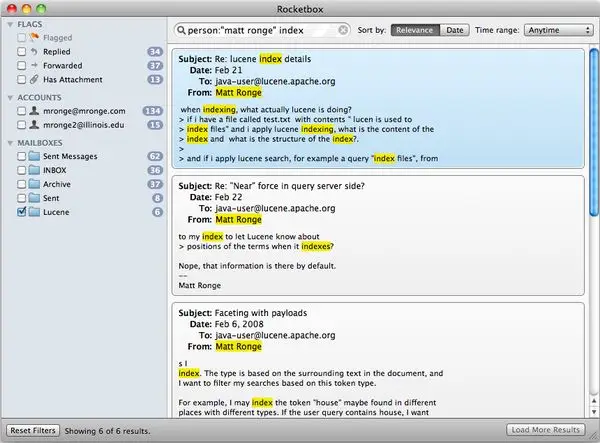Click the Load More Results button
The height and width of the screenshot is (443, 600).
point(546,430)
